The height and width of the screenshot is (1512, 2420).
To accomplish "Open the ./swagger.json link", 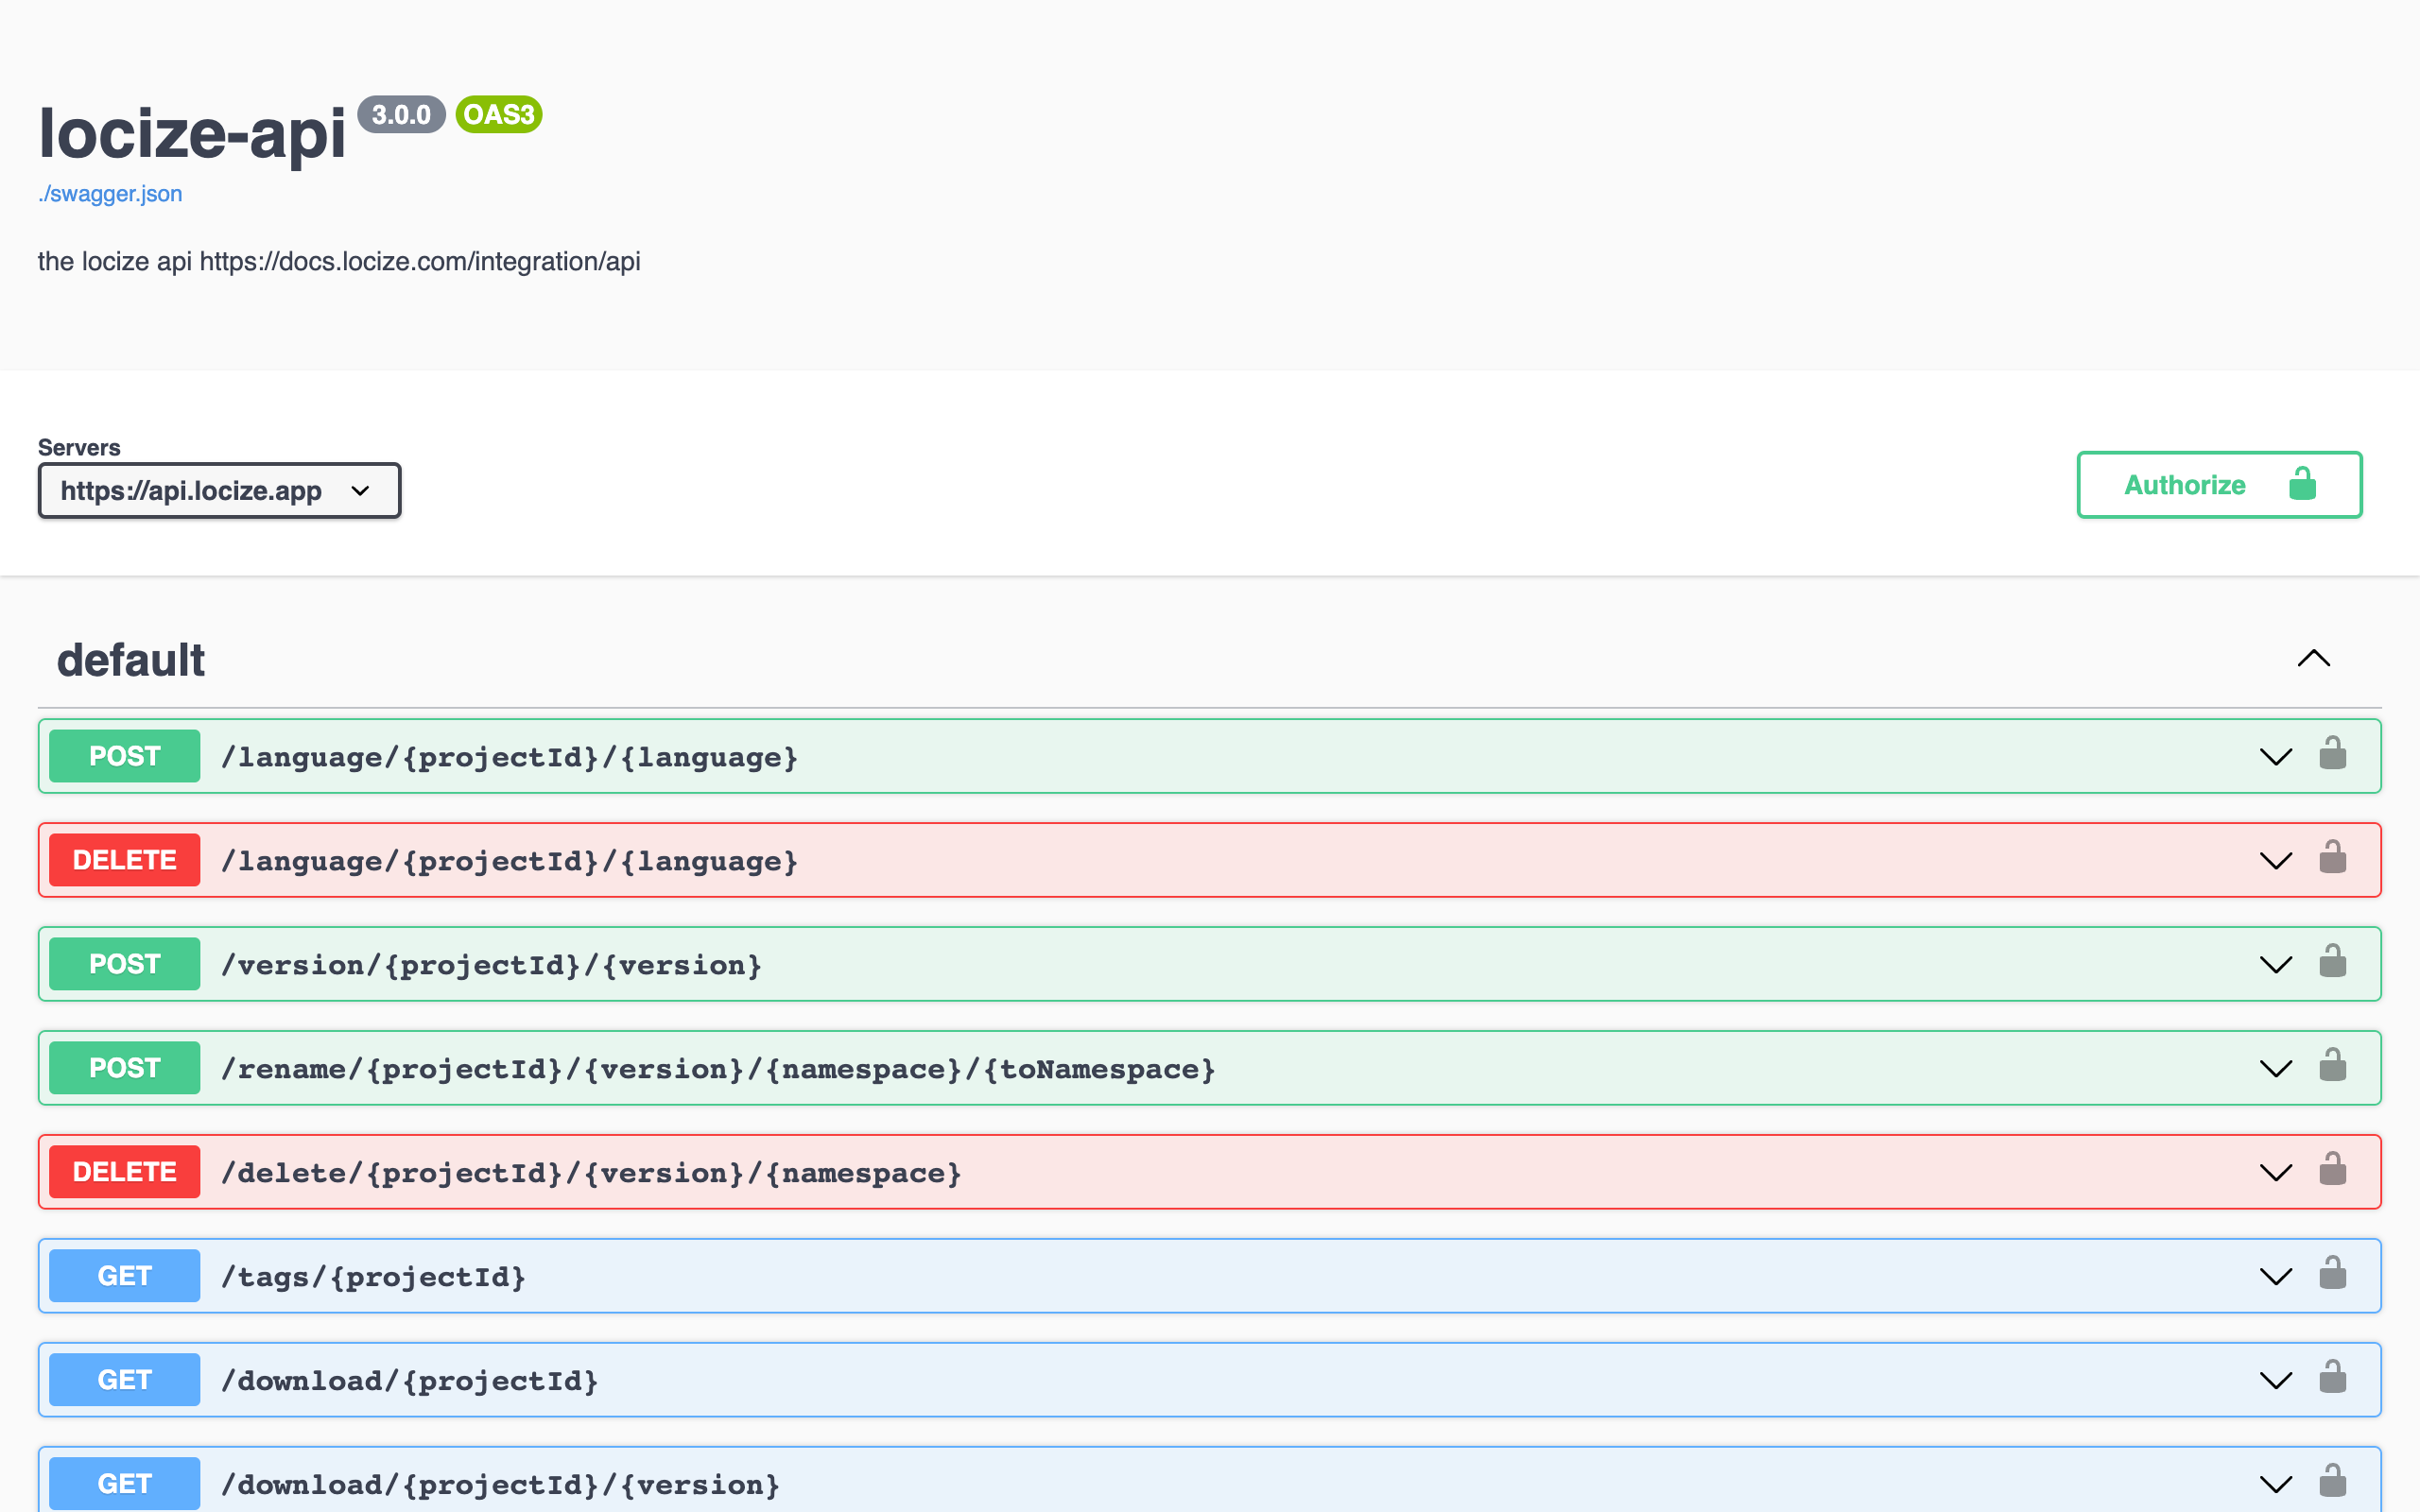I will click(x=109, y=193).
